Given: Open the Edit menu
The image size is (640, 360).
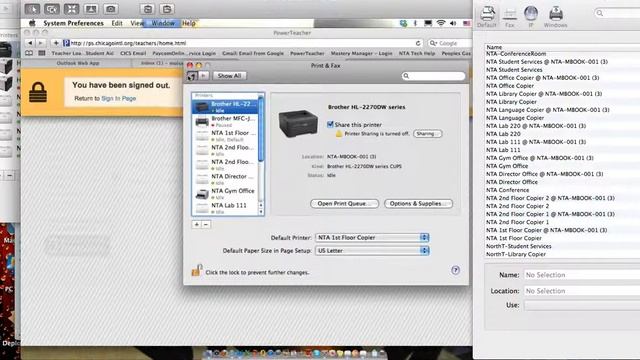Looking at the screenshot, I should tap(117, 23).
